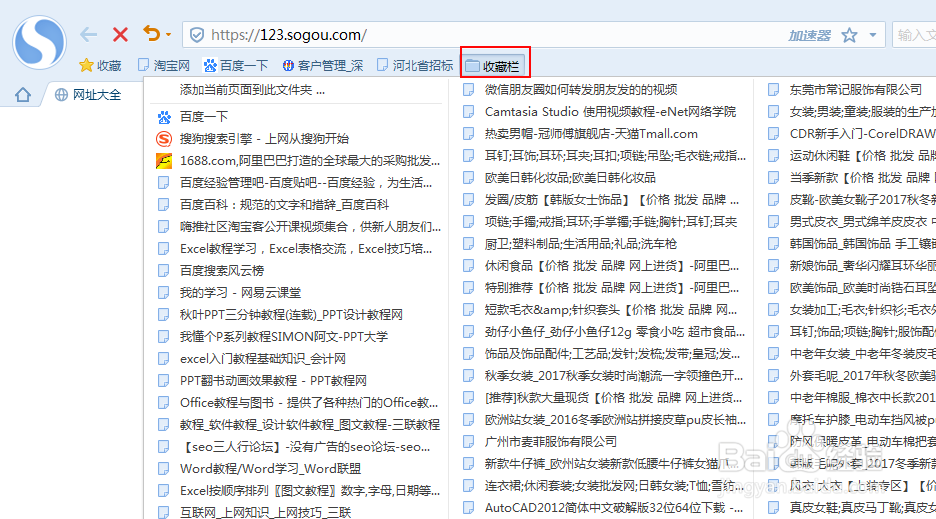The image size is (936, 519).
Task: Bookmark this page with the star icon
Action: (x=849, y=35)
